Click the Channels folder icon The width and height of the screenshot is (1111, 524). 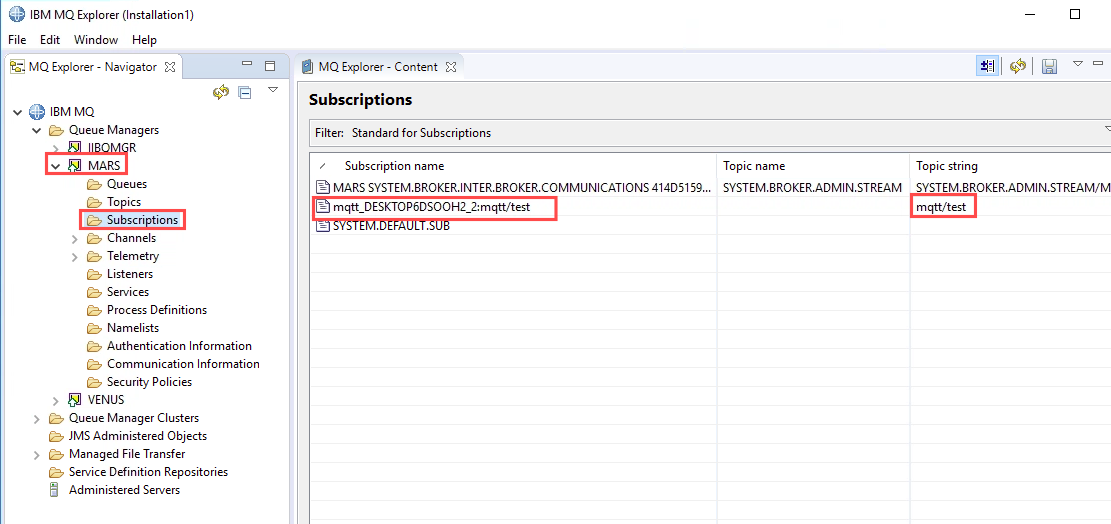94,238
